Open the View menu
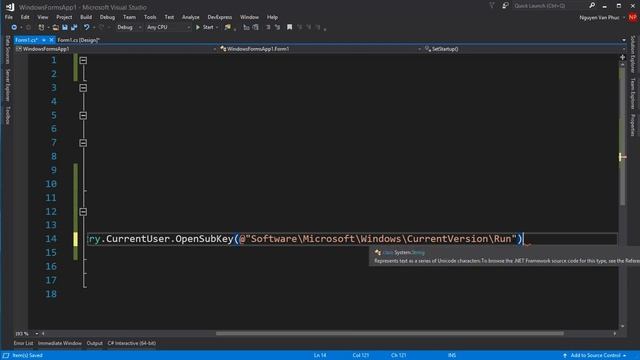Viewport: 640px width, 360px height. (x=42, y=17)
